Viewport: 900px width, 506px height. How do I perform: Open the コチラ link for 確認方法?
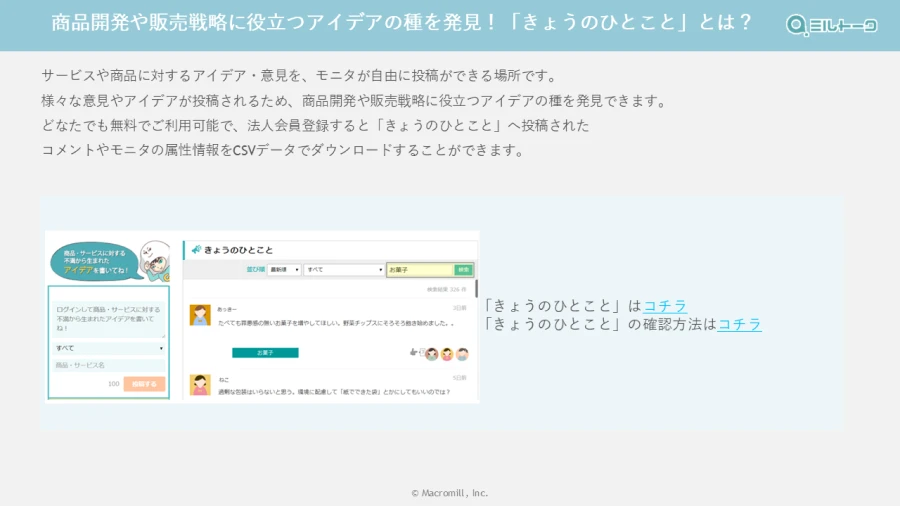point(739,324)
